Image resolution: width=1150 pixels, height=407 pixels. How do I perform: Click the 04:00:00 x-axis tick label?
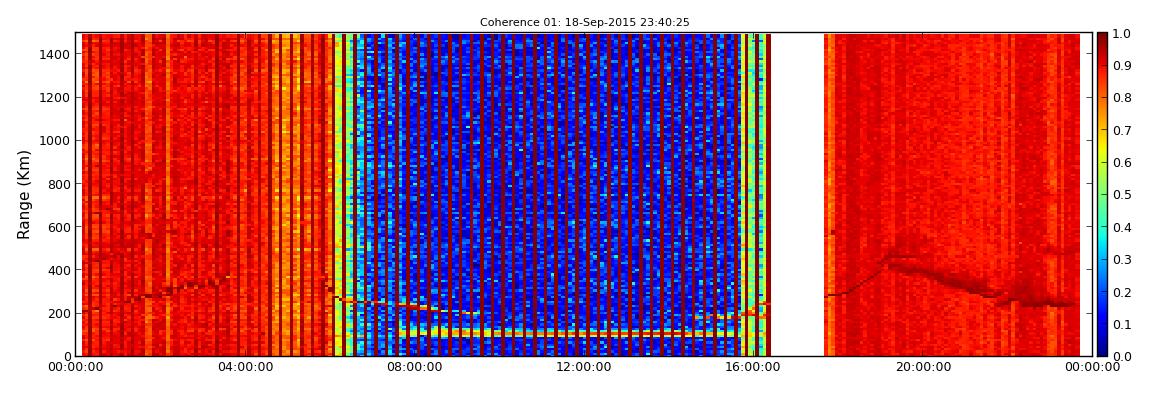tap(246, 367)
